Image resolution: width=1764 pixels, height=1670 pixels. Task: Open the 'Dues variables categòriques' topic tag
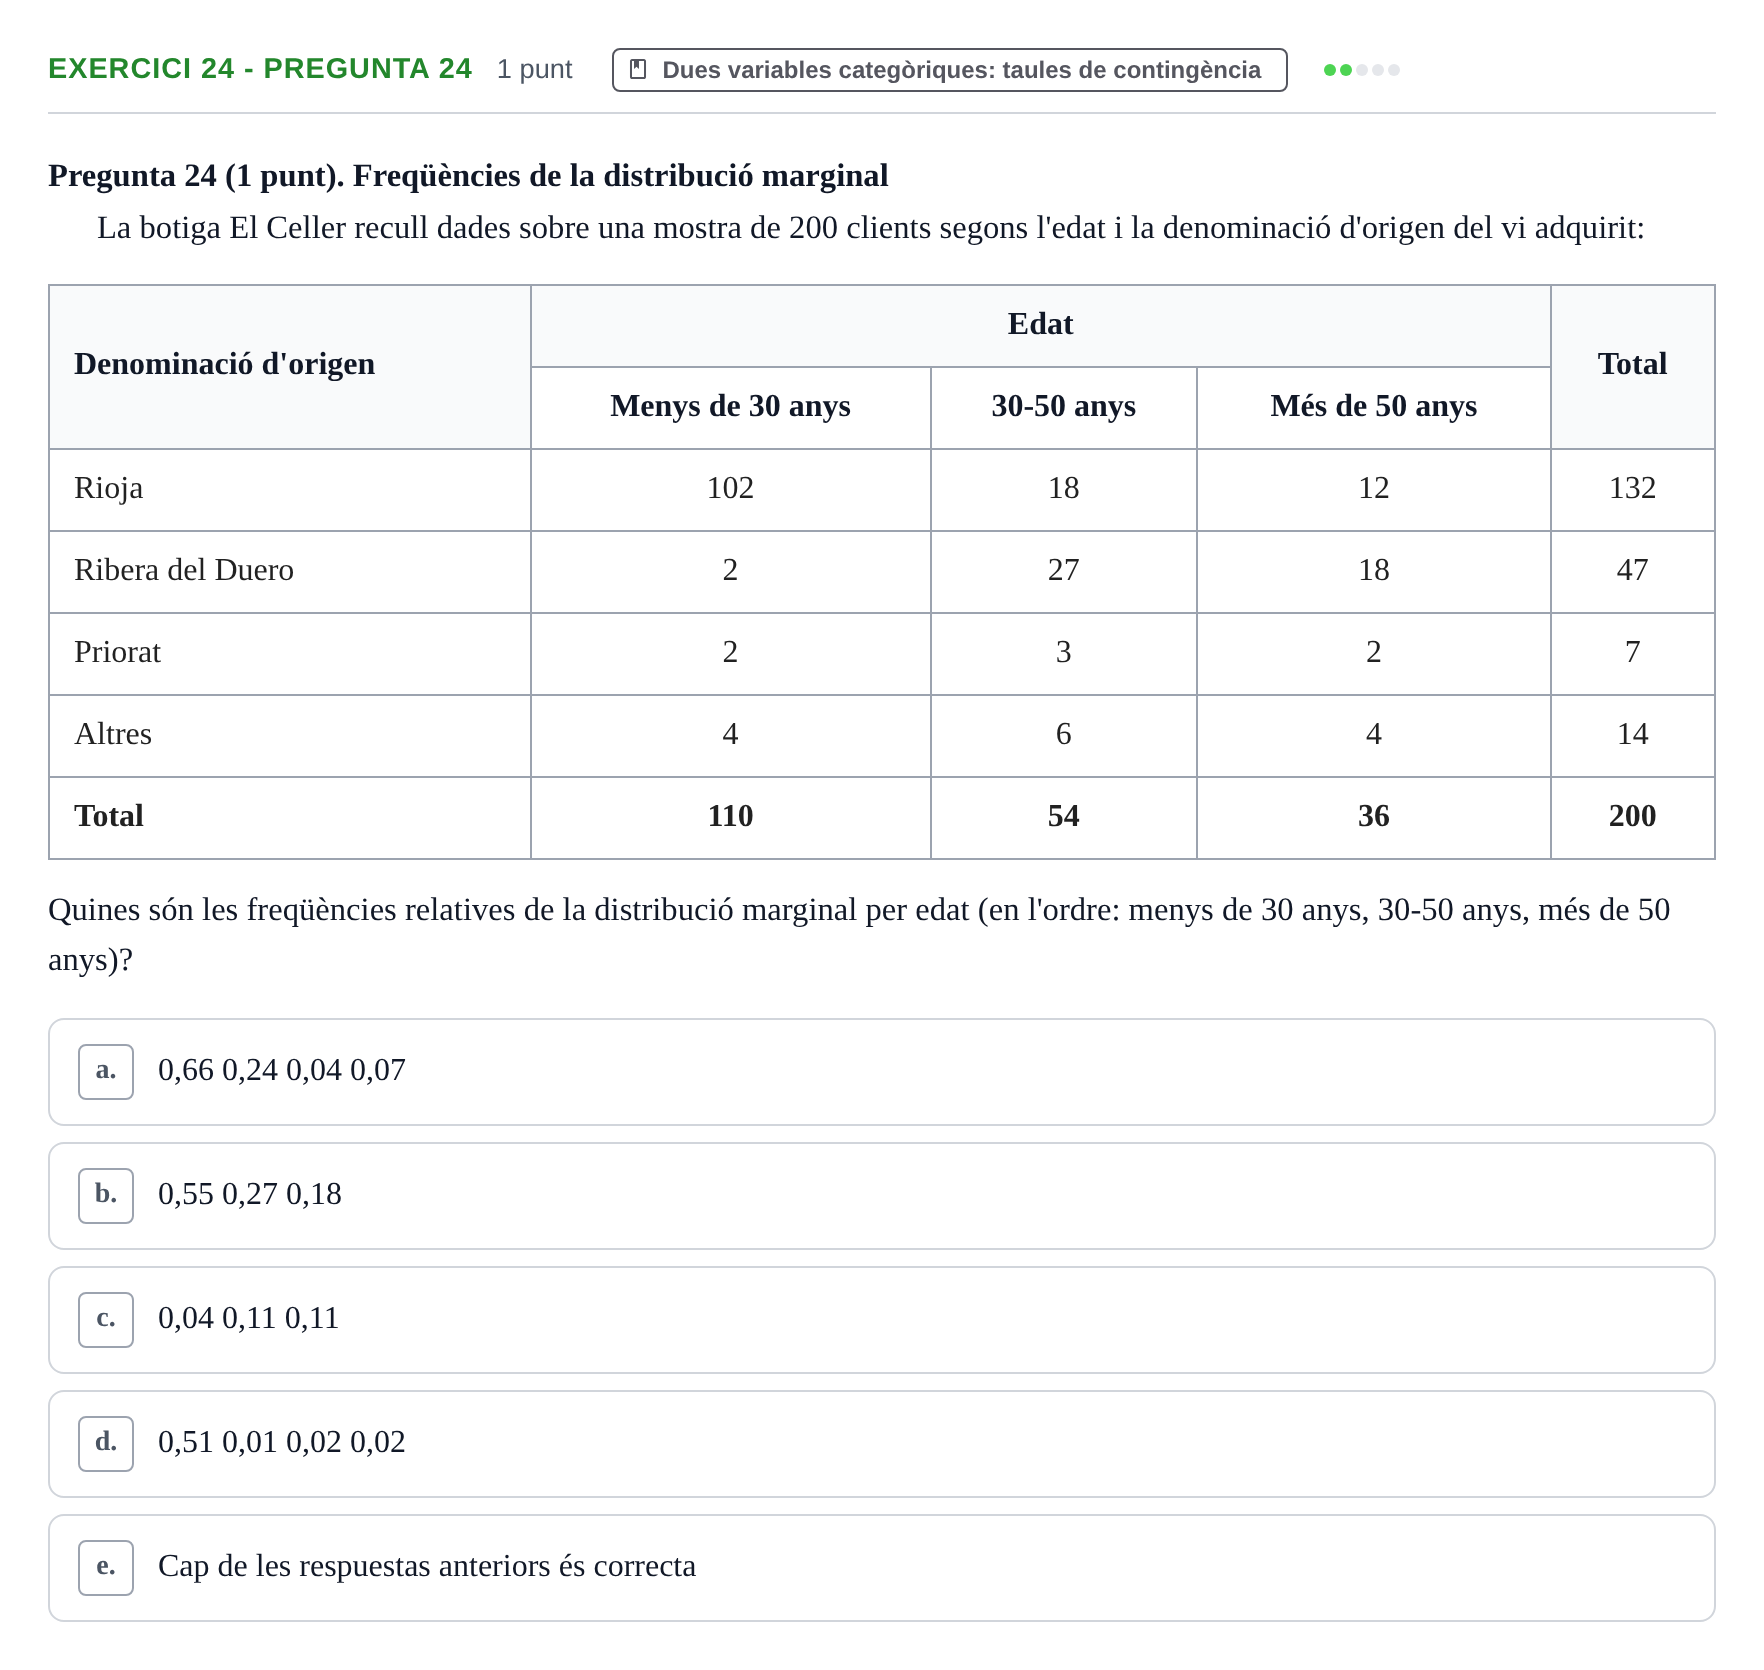tap(949, 70)
